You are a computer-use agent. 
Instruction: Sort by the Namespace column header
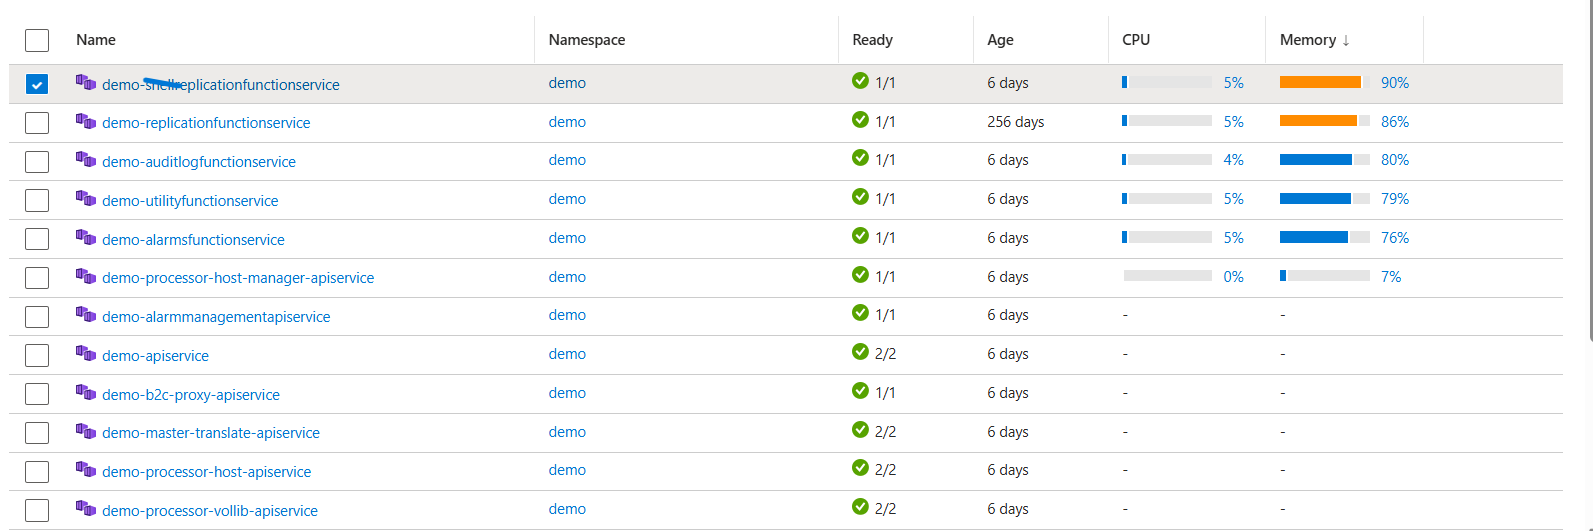click(587, 40)
